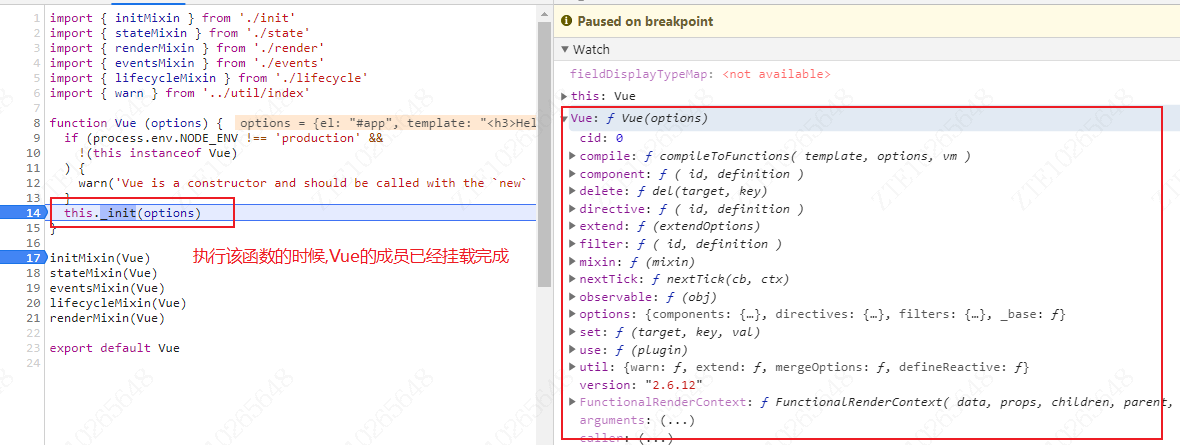Click the 'export default Vue' line
This screenshot has width=1180, height=445.
point(114,348)
